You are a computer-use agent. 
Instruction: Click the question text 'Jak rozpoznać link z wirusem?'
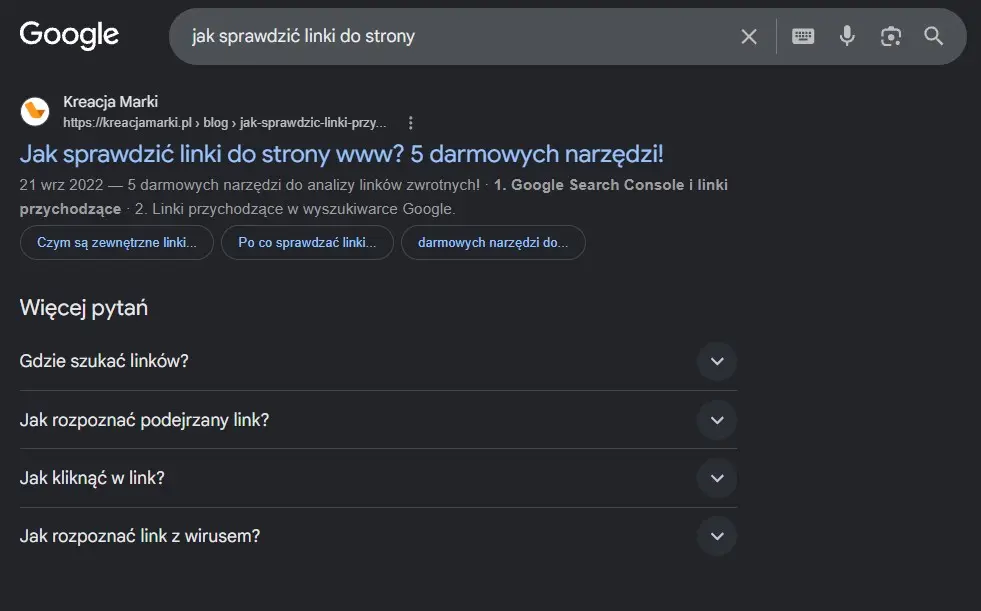pyautogui.click(x=140, y=536)
